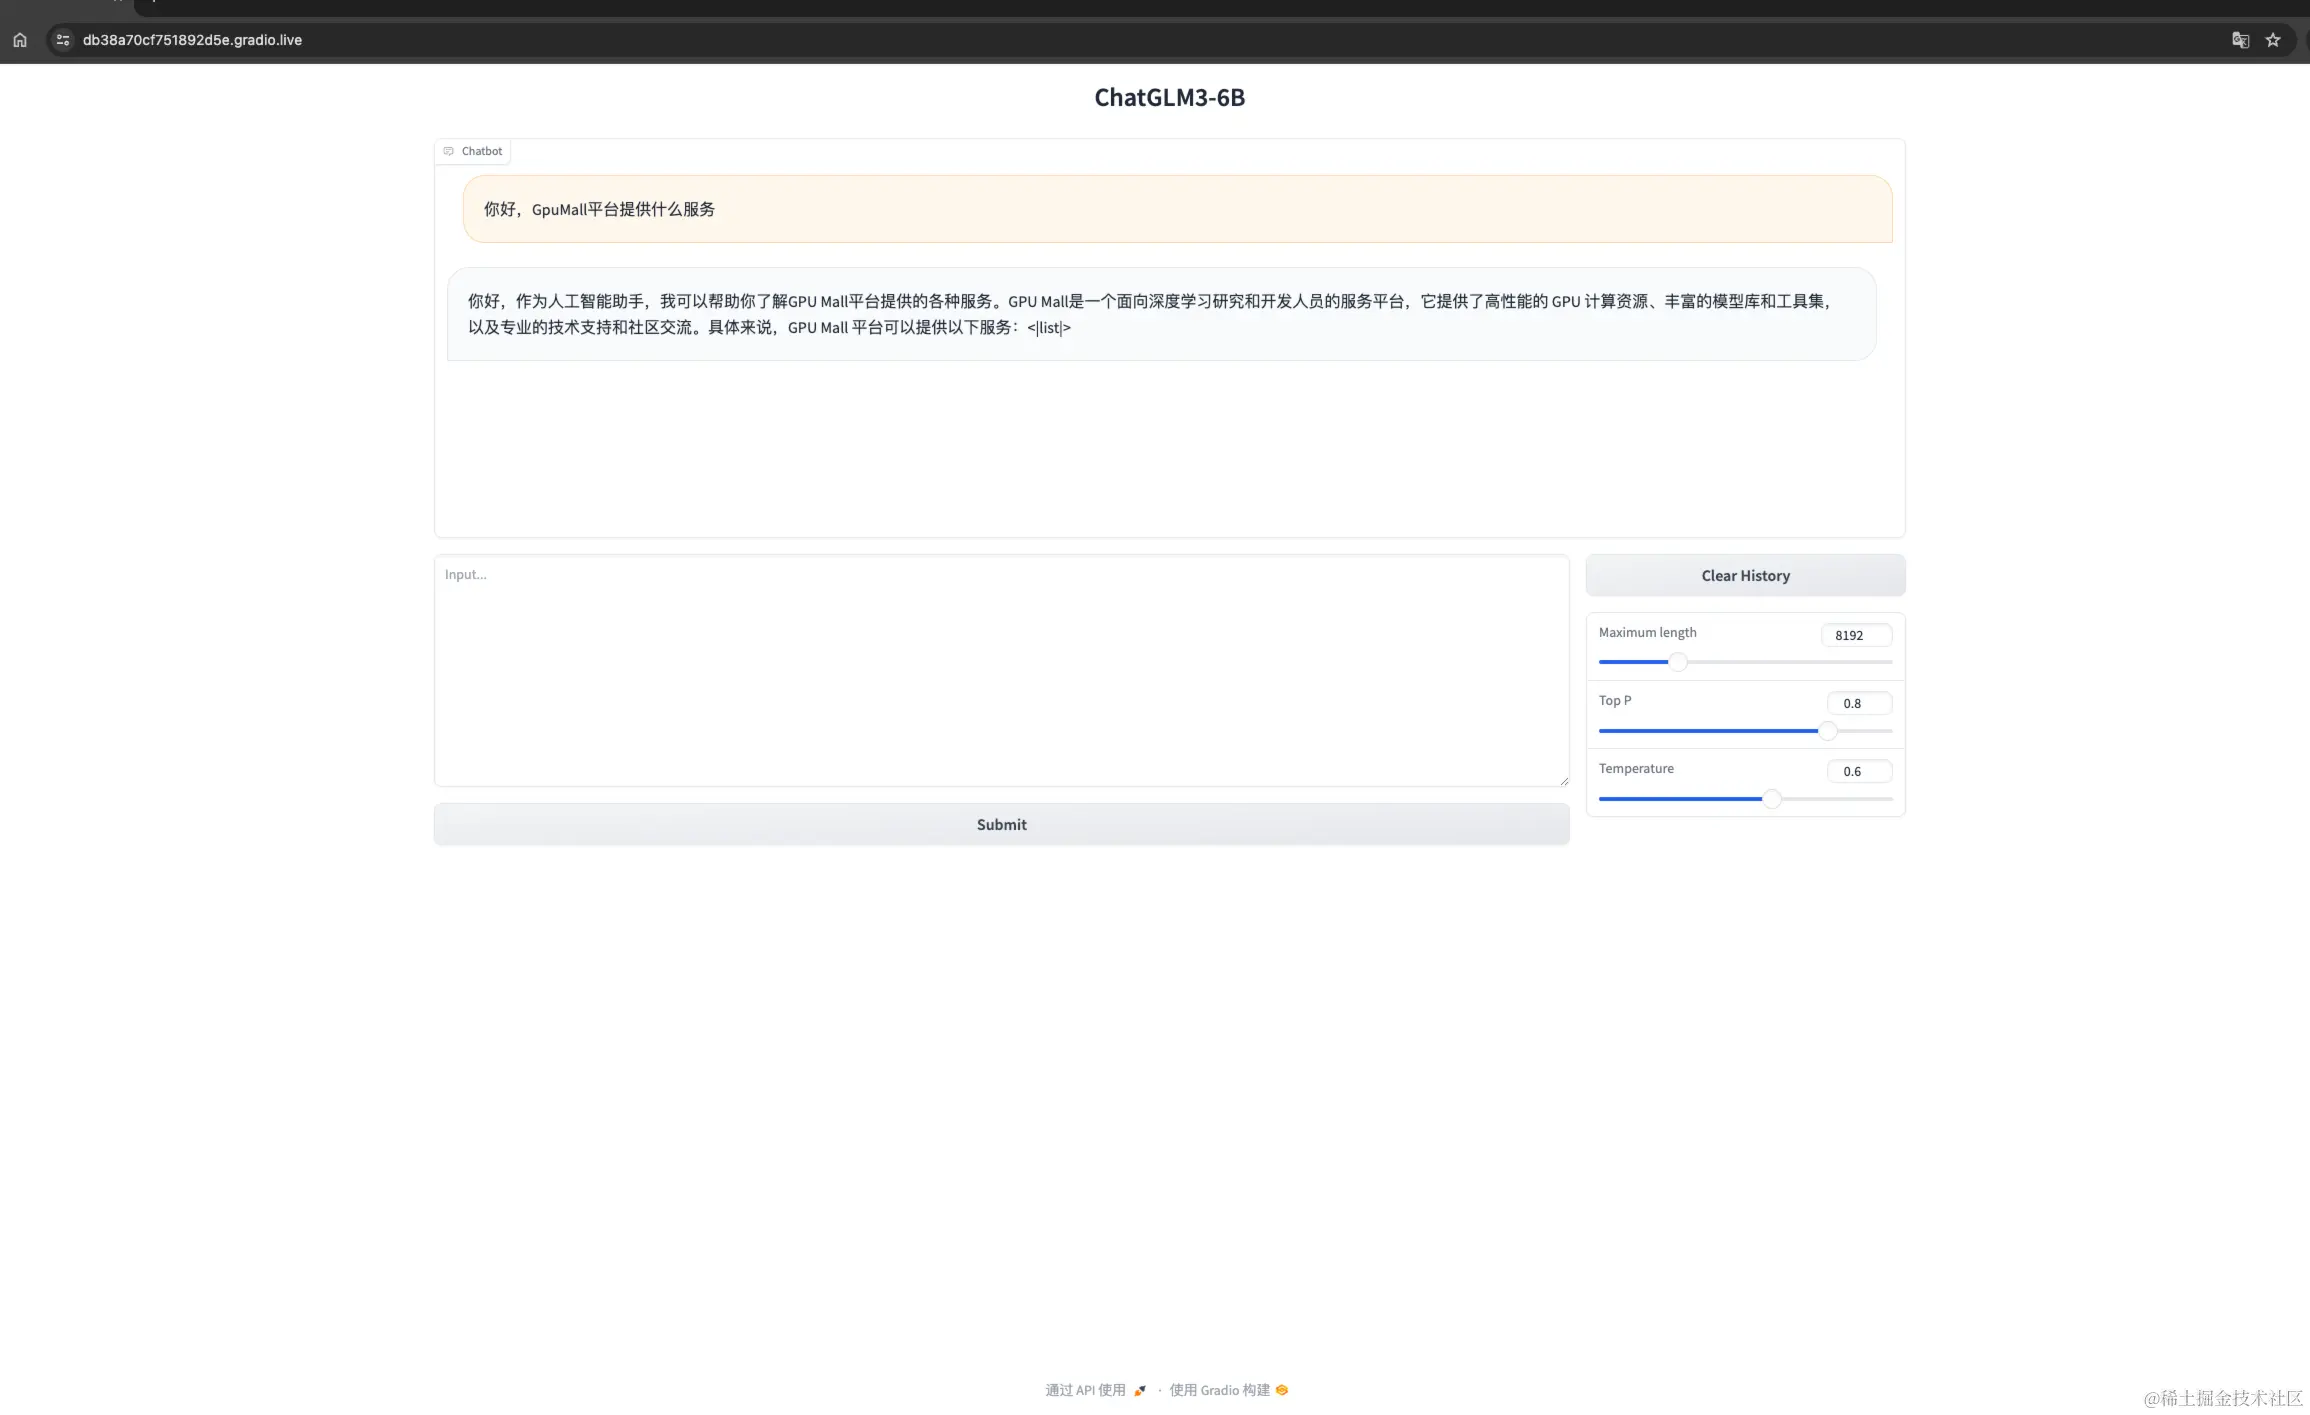Focus the Maximum length 8192 number box
Image resolution: width=2310 pixels, height=1415 pixels.
(x=1856, y=635)
